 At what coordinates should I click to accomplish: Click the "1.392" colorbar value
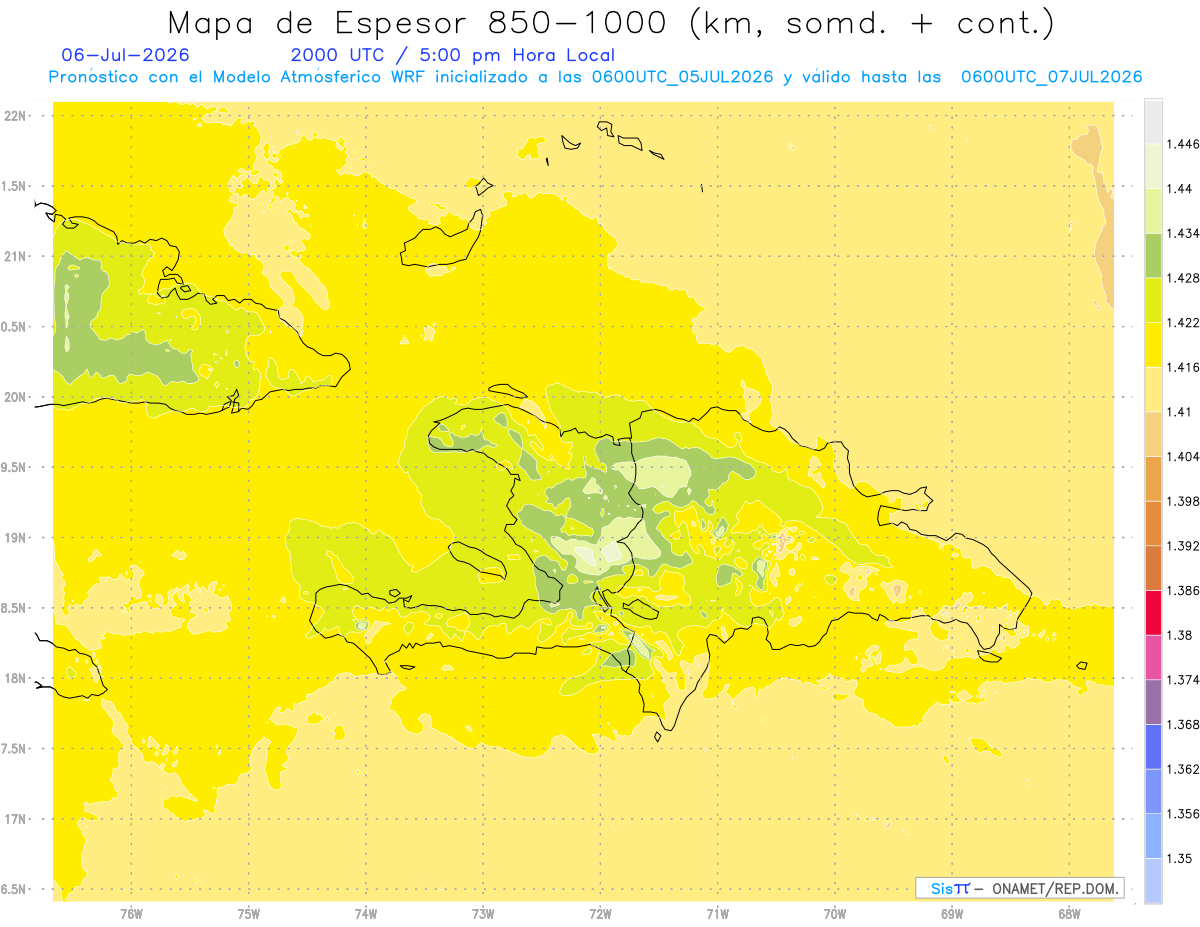click(x=1184, y=546)
